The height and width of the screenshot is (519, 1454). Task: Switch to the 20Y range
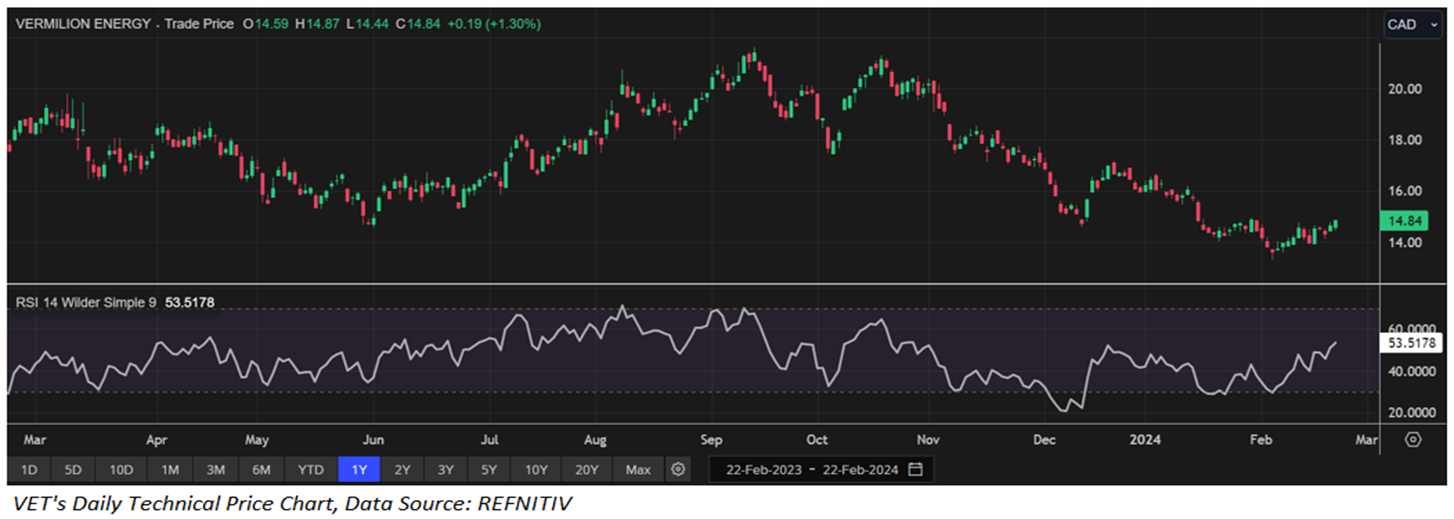pos(586,469)
